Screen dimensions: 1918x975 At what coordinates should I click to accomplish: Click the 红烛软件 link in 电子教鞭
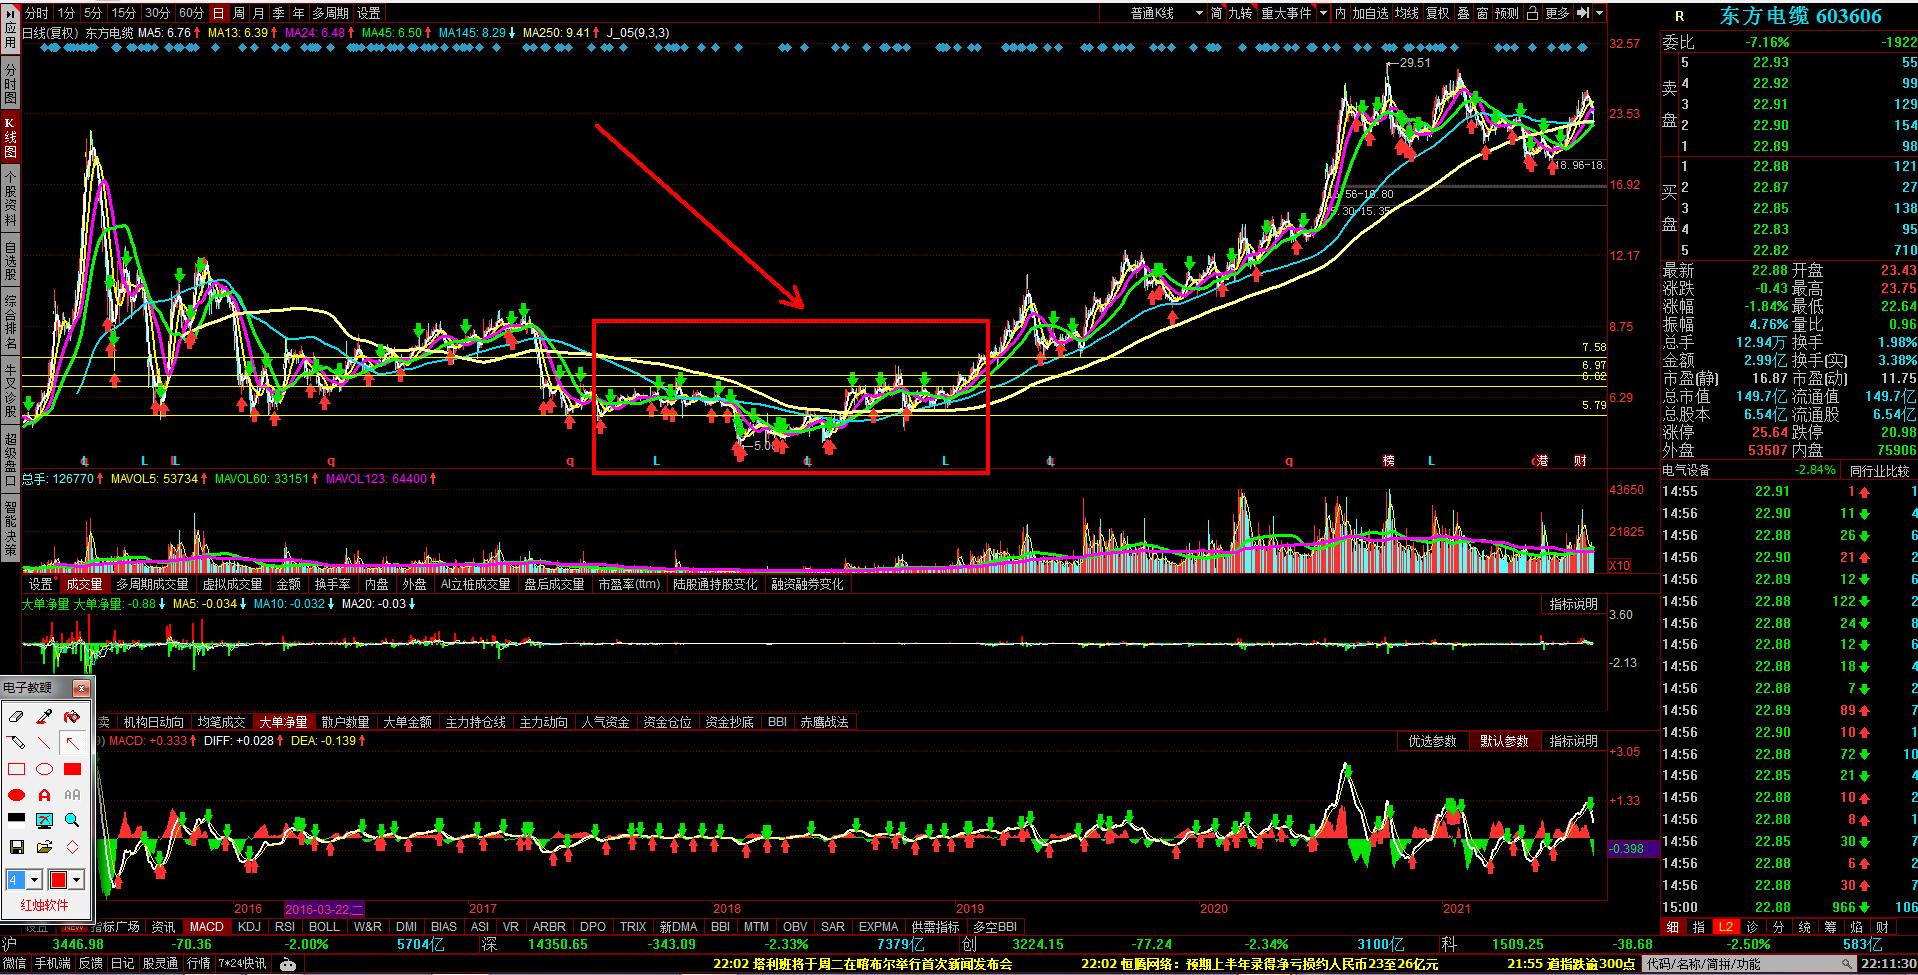click(45, 905)
